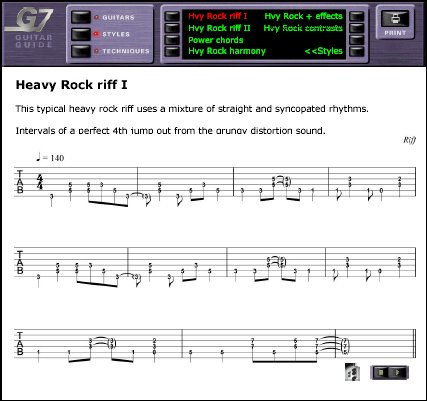Select 'Hvy Rock riff I' in the display
Viewport: 427px width, 401px height.
pyautogui.click(x=218, y=16)
